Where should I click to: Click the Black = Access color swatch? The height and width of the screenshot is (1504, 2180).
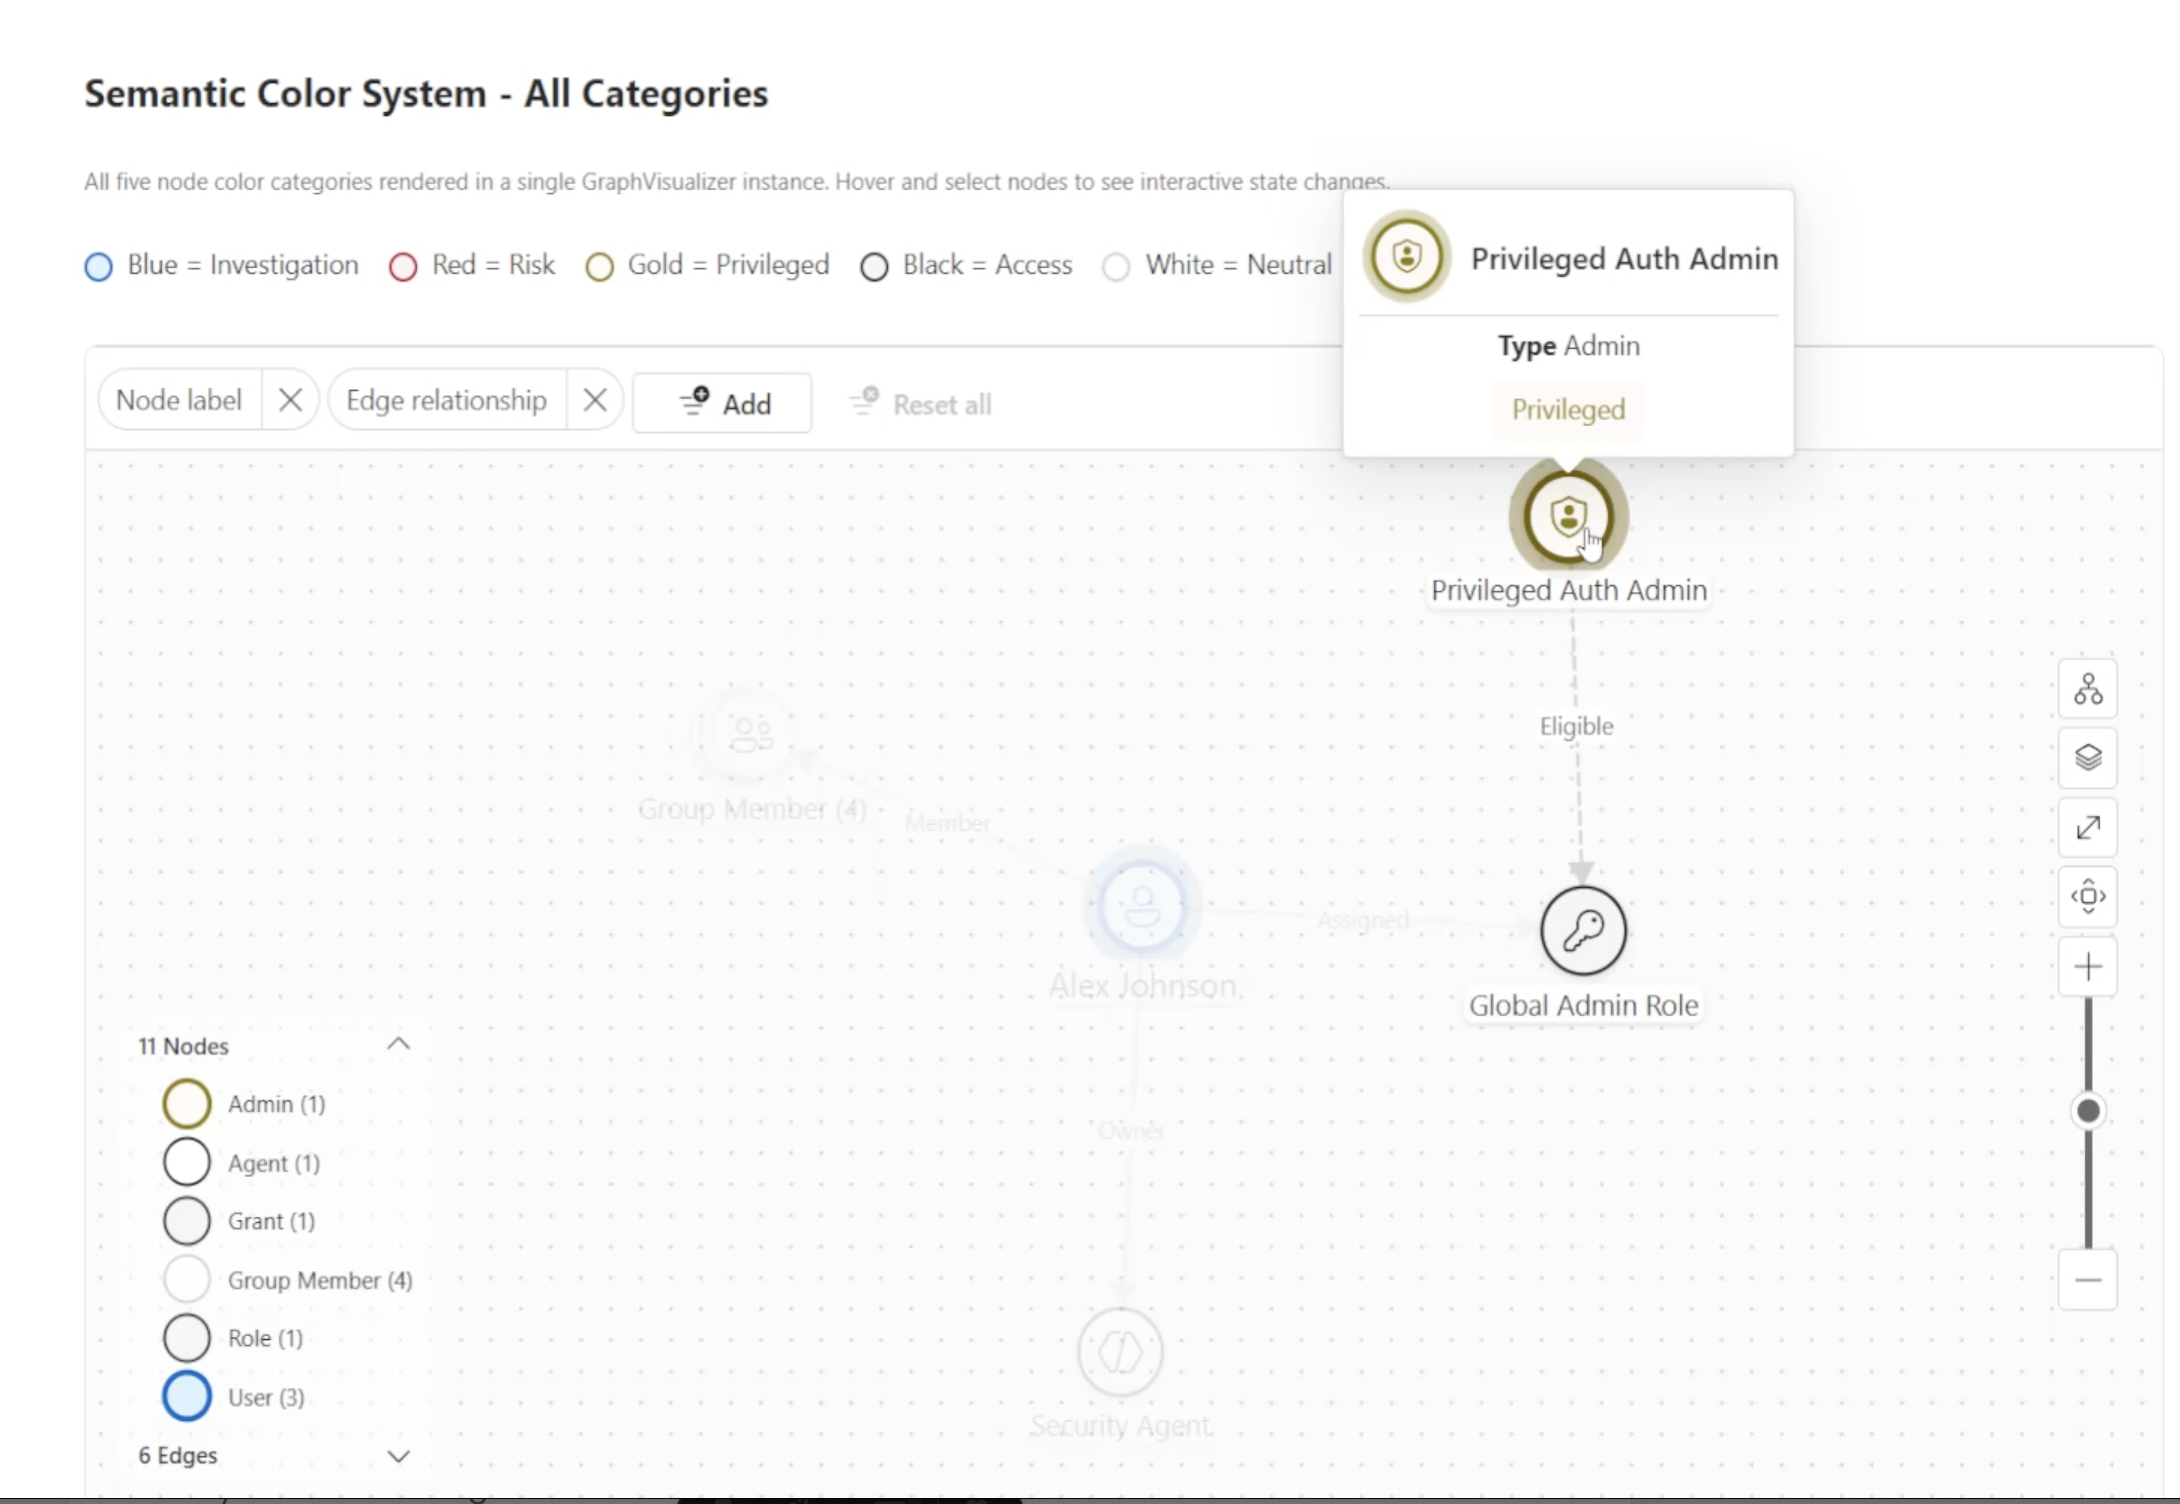tap(874, 267)
